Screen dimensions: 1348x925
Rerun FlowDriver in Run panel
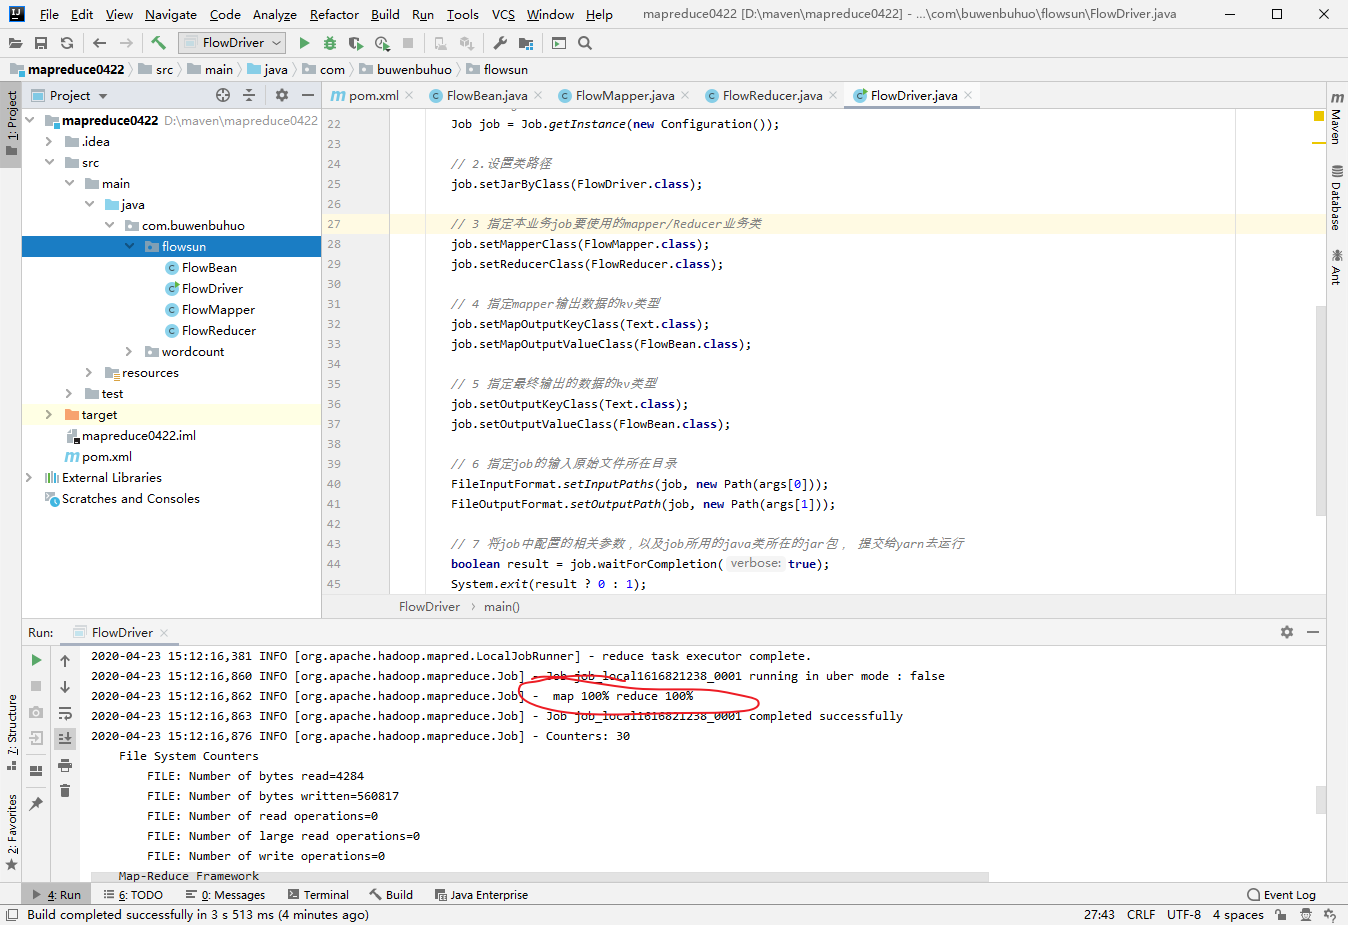36,660
